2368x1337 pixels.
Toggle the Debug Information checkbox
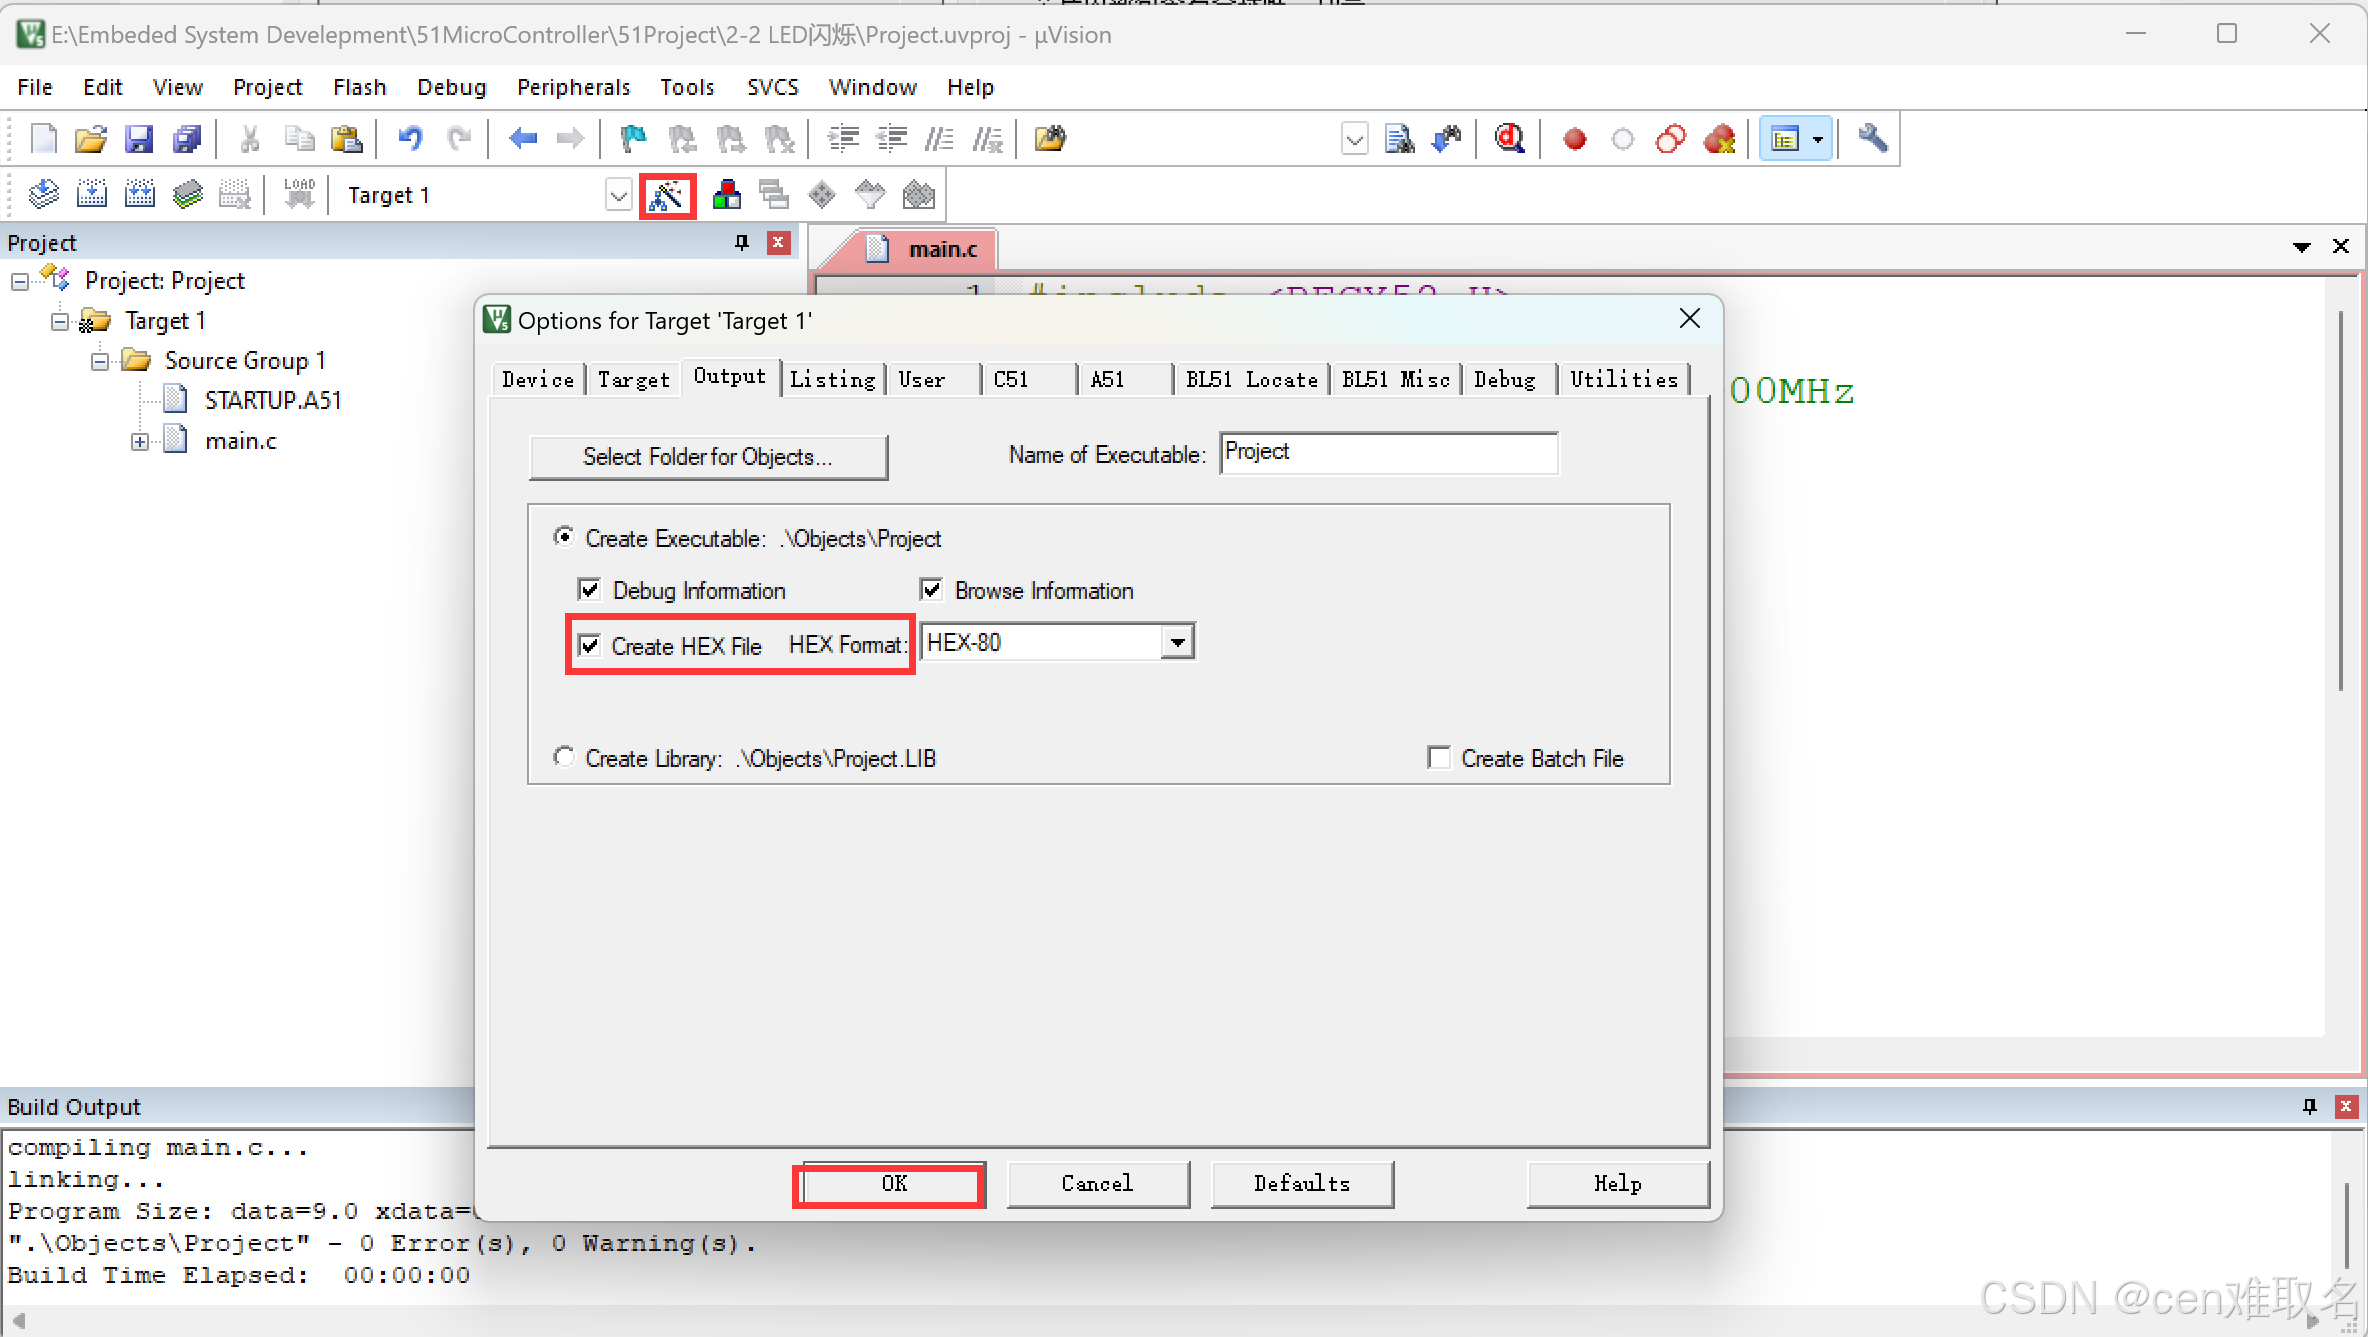(590, 590)
